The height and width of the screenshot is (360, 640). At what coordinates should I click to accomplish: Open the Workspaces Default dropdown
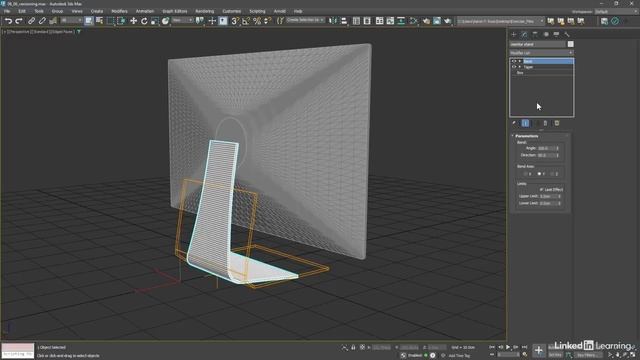point(616,11)
